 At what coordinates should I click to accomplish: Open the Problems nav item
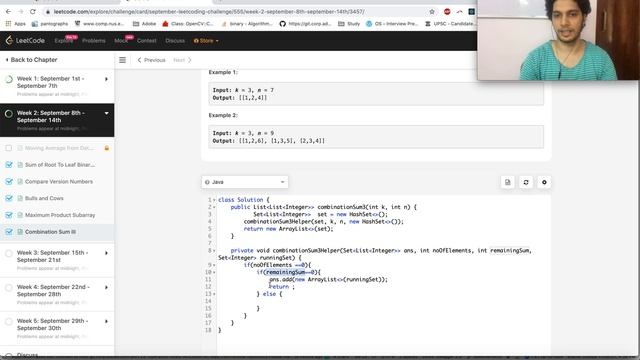pyautogui.click(x=93, y=41)
